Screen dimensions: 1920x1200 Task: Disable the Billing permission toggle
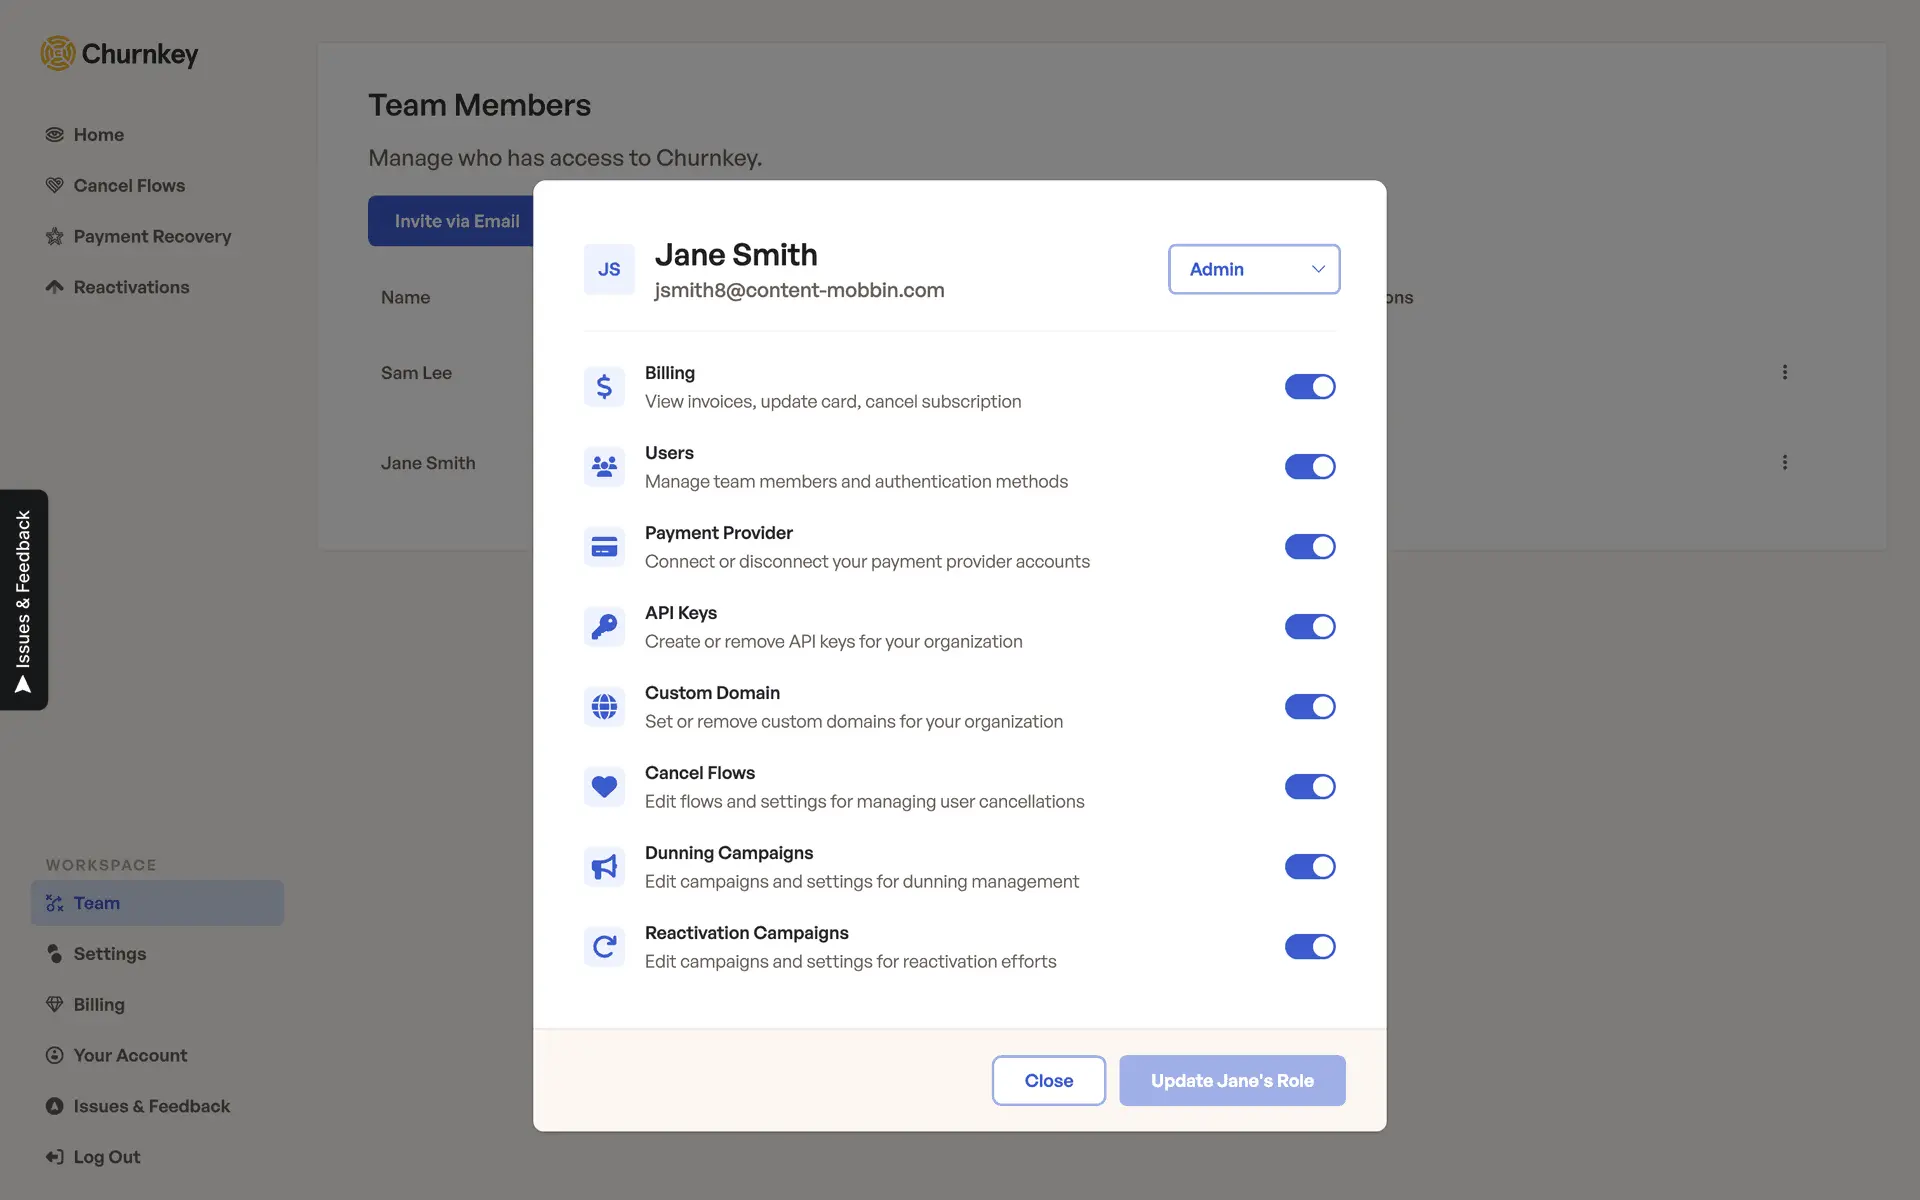tap(1309, 387)
